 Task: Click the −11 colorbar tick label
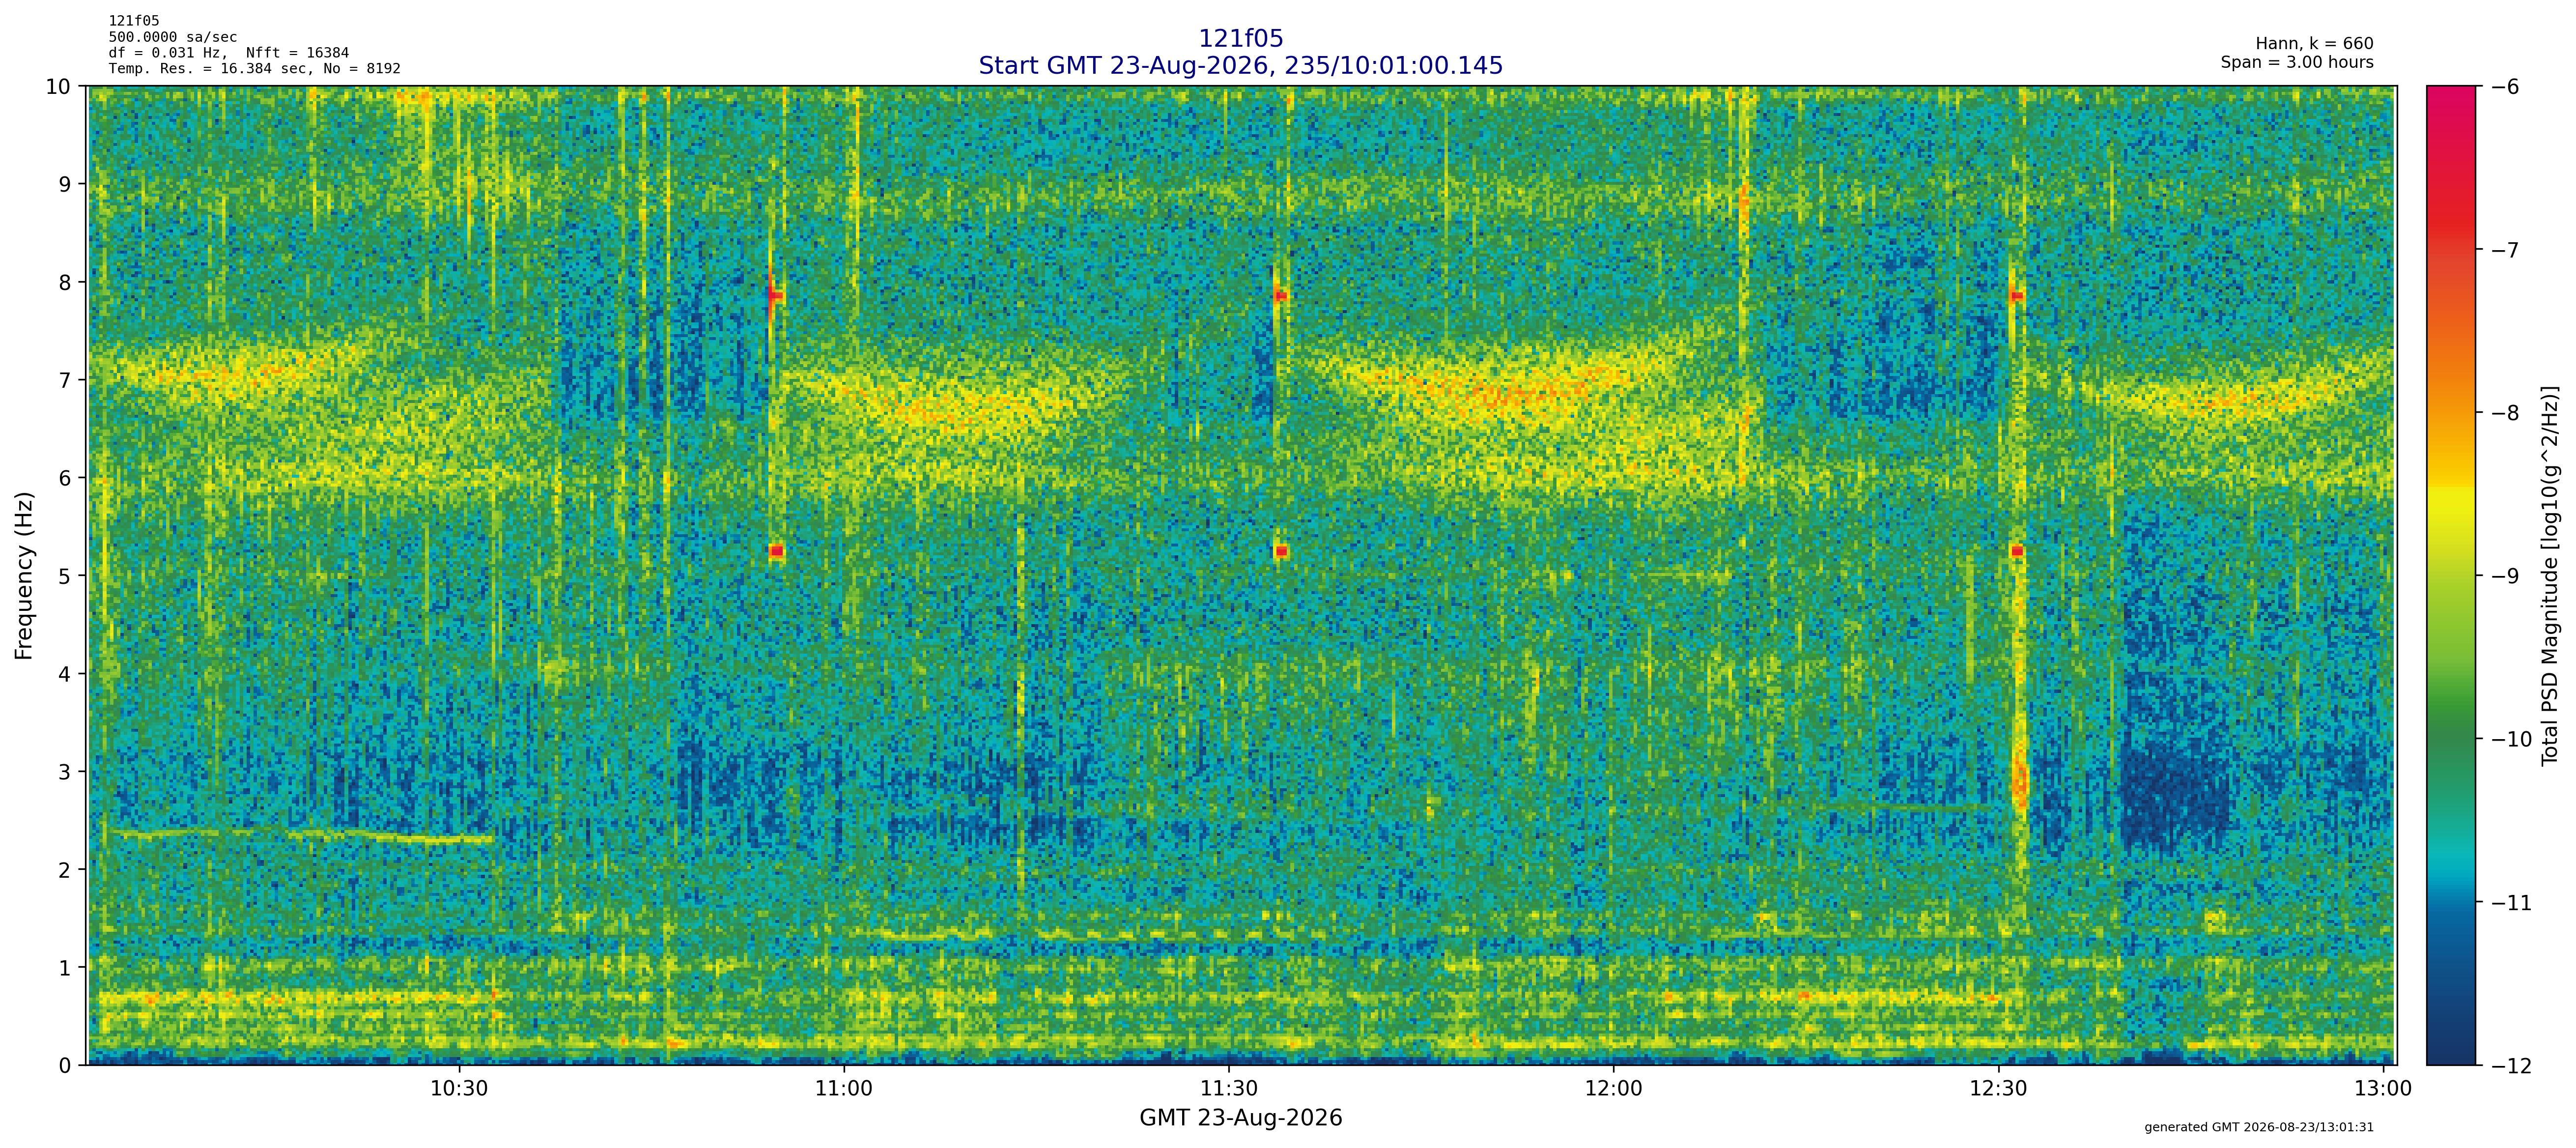[x=2511, y=903]
